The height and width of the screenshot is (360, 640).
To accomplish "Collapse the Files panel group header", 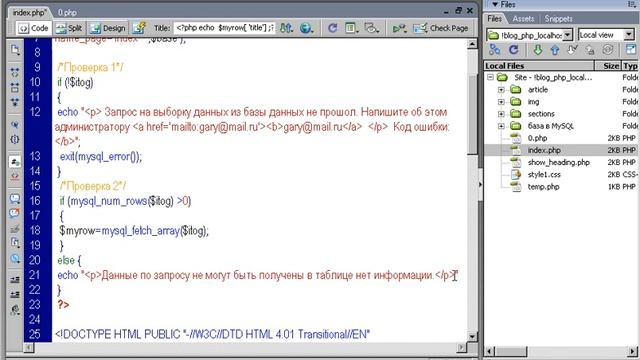I will click(504, 4).
